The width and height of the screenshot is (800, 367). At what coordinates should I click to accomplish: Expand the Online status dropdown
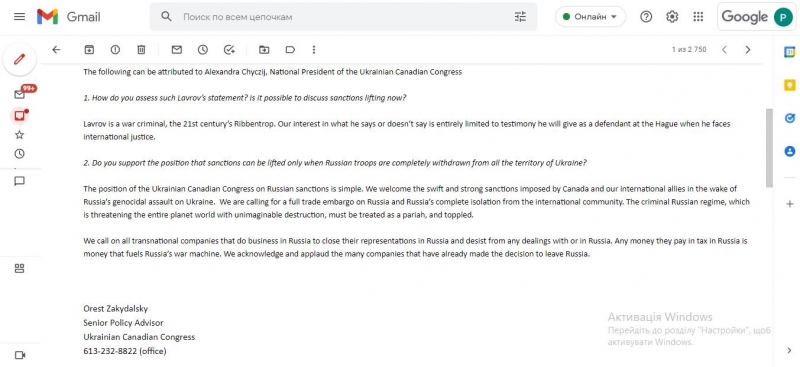[590, 17]
